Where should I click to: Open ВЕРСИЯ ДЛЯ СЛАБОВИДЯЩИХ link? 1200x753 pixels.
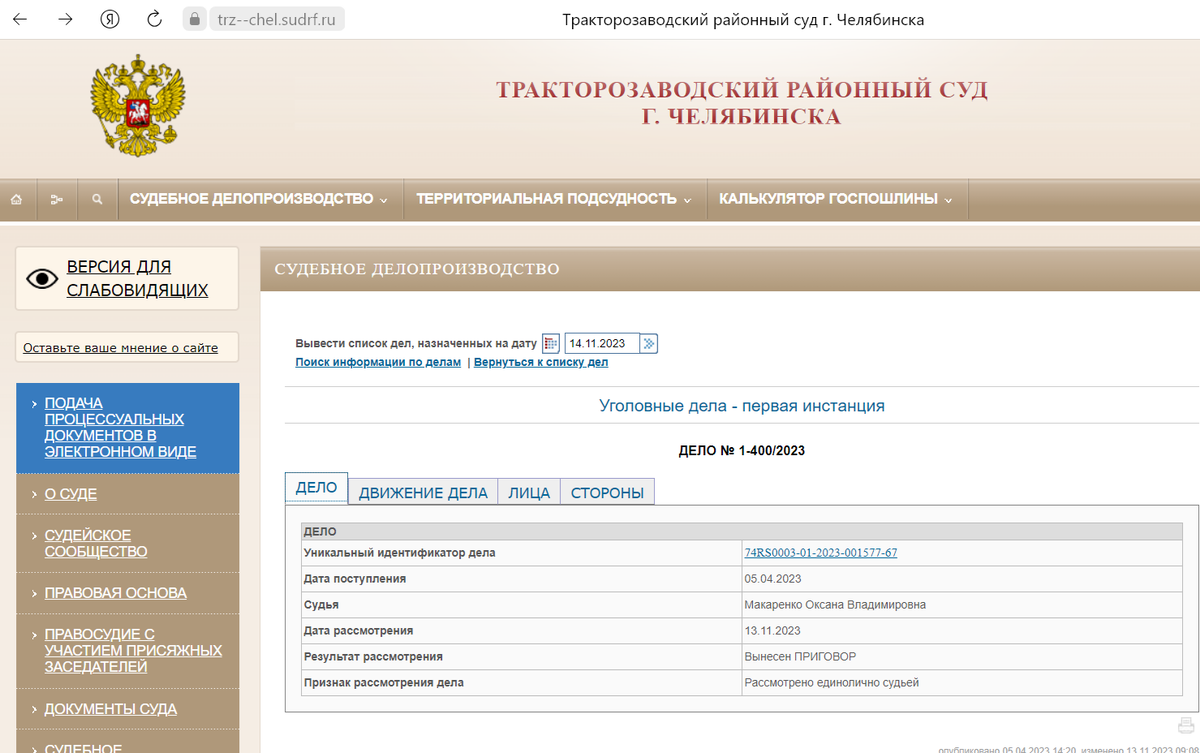click(x=137, y=279)
